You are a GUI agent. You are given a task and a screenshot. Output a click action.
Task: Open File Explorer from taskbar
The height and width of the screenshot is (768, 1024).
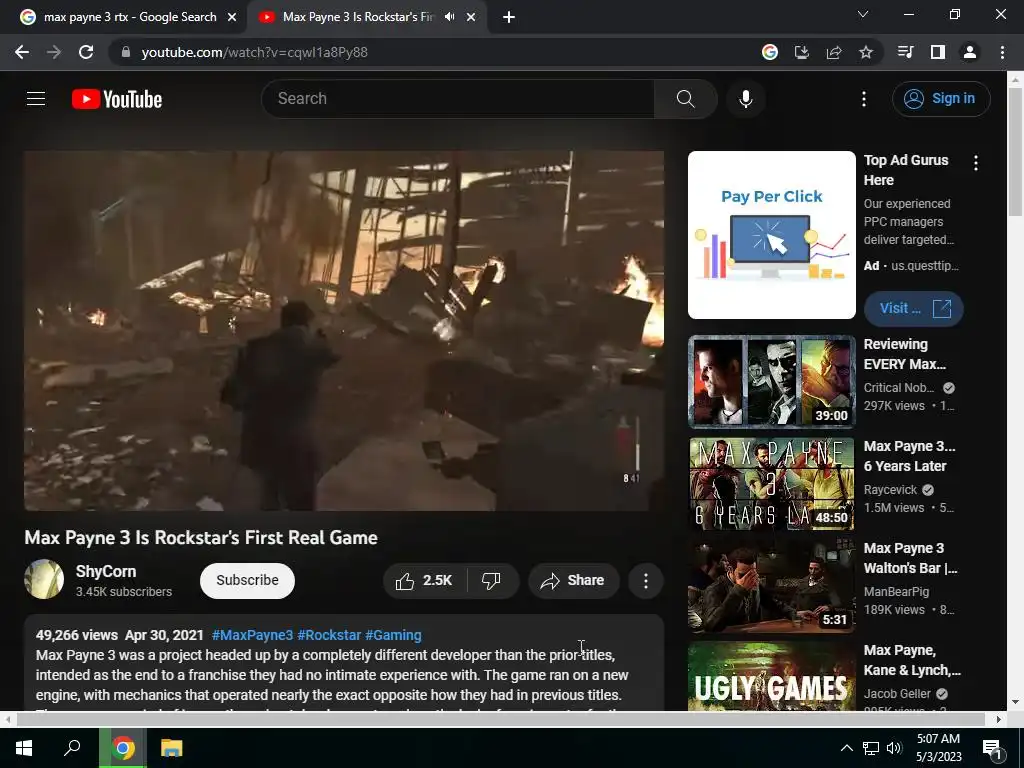click(172, 748)
